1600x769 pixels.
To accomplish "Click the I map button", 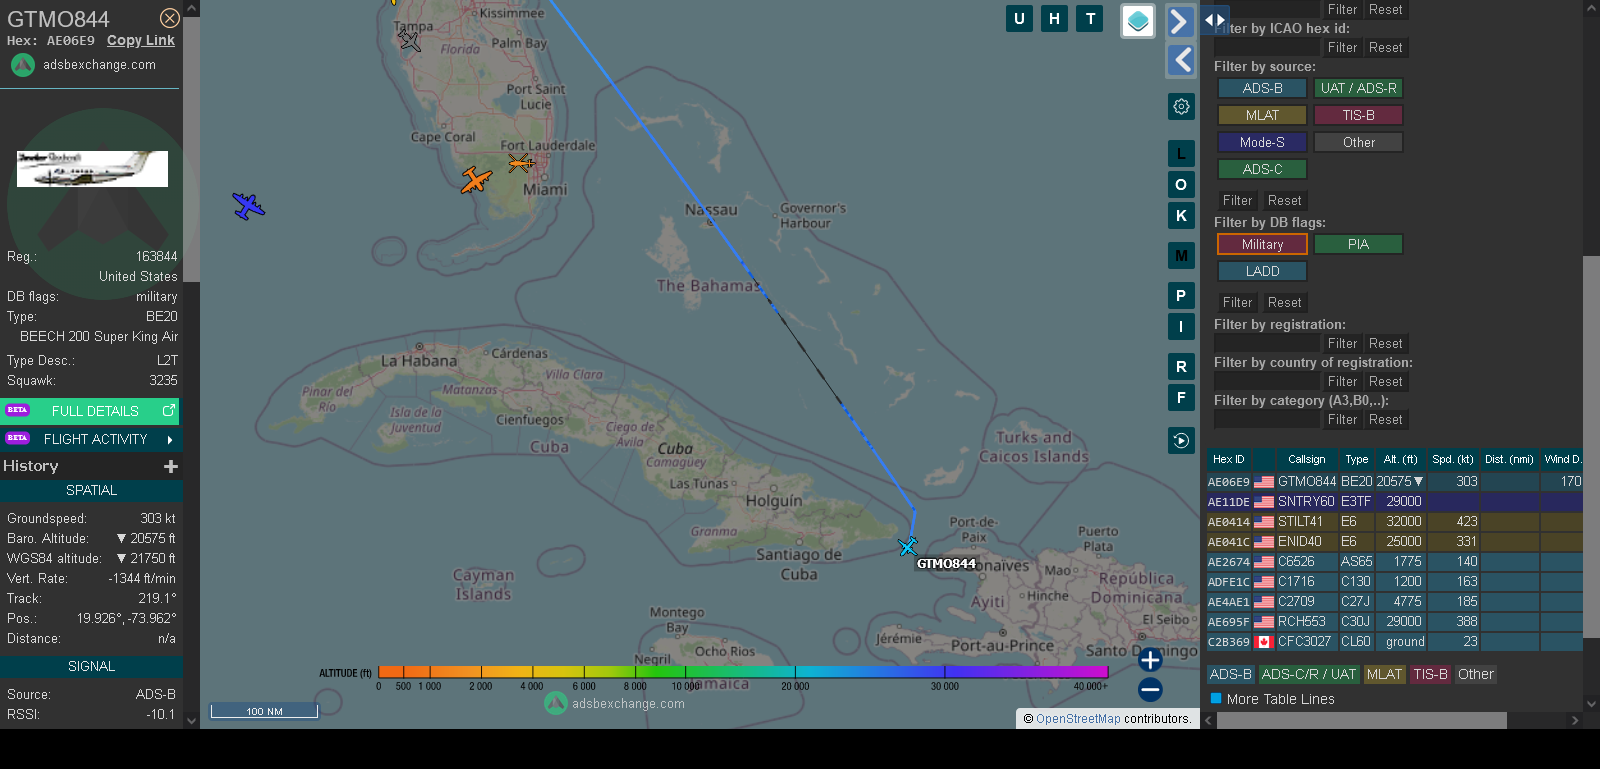I will 1181,327.
